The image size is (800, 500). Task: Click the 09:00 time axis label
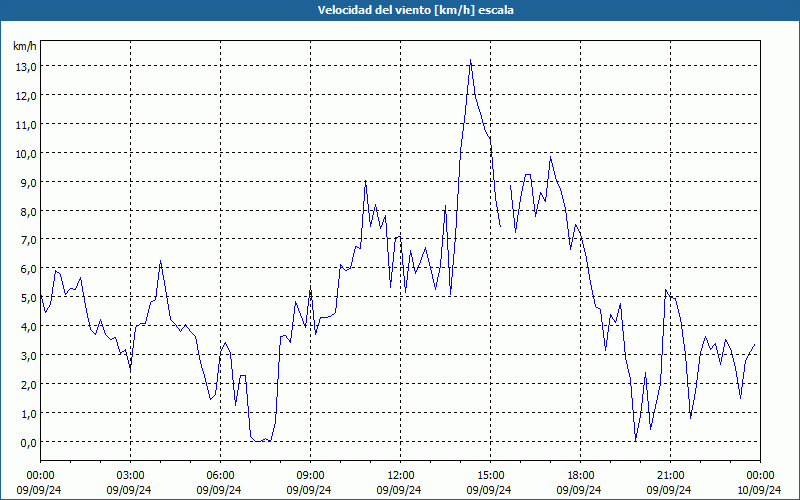point(310,476)
